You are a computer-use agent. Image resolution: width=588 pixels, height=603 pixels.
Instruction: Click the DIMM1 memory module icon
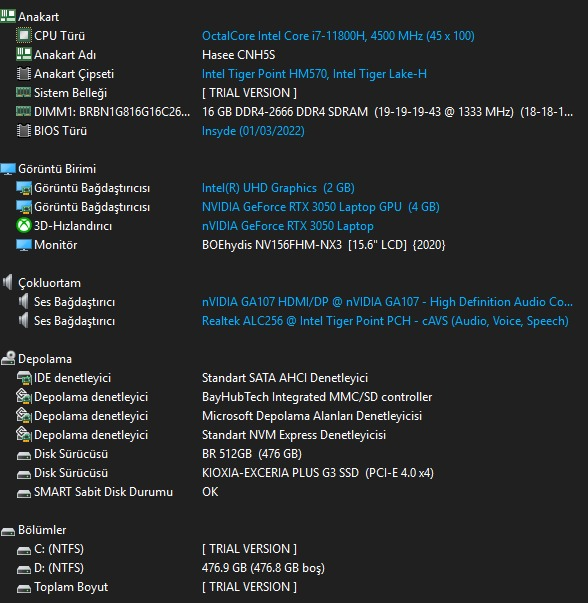(x=23, y=112)
